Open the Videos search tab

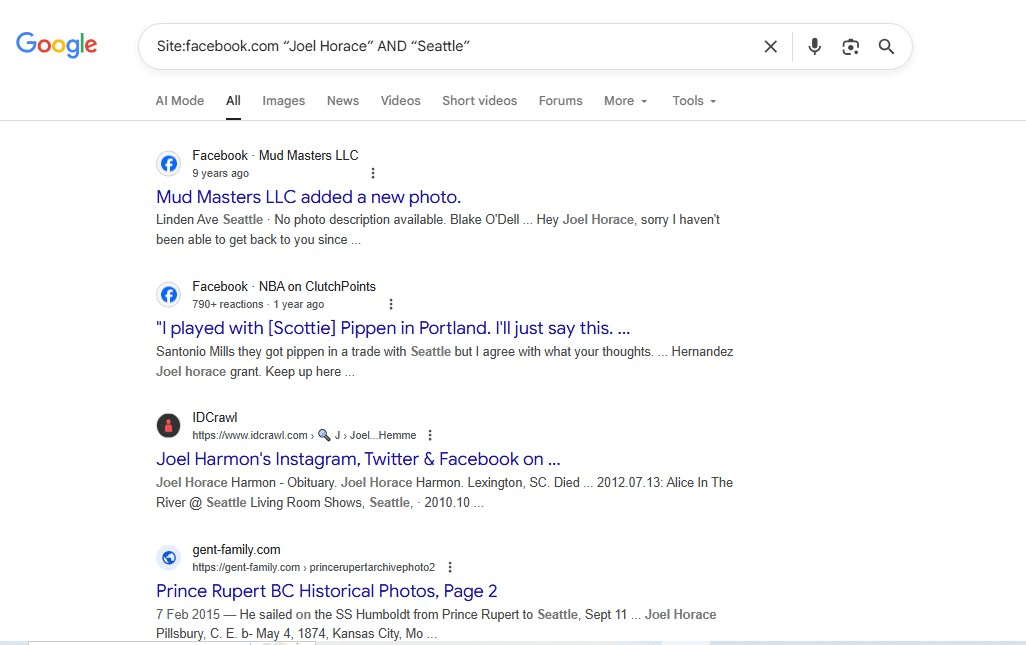[x=400, y=100]
